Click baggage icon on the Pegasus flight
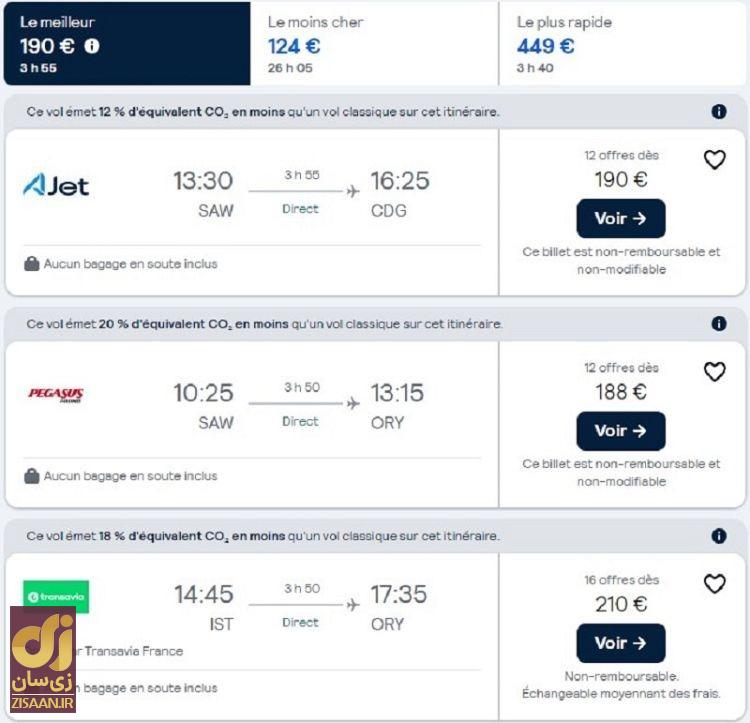750x723 pixels. 32,476
